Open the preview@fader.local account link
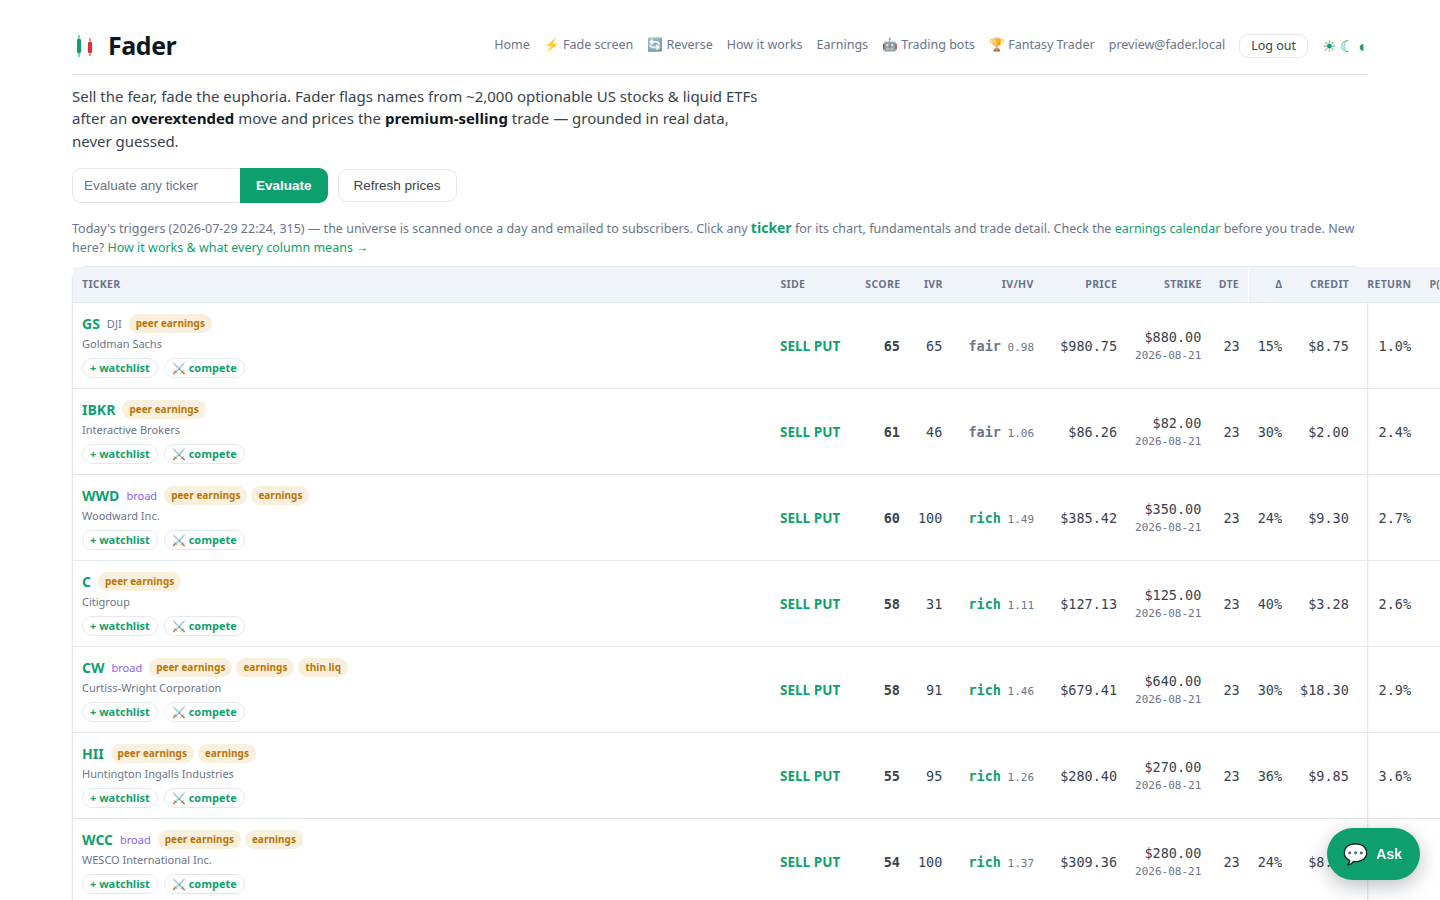The width and height of the screenshot is (1440, 900). tap(1167, 45)
